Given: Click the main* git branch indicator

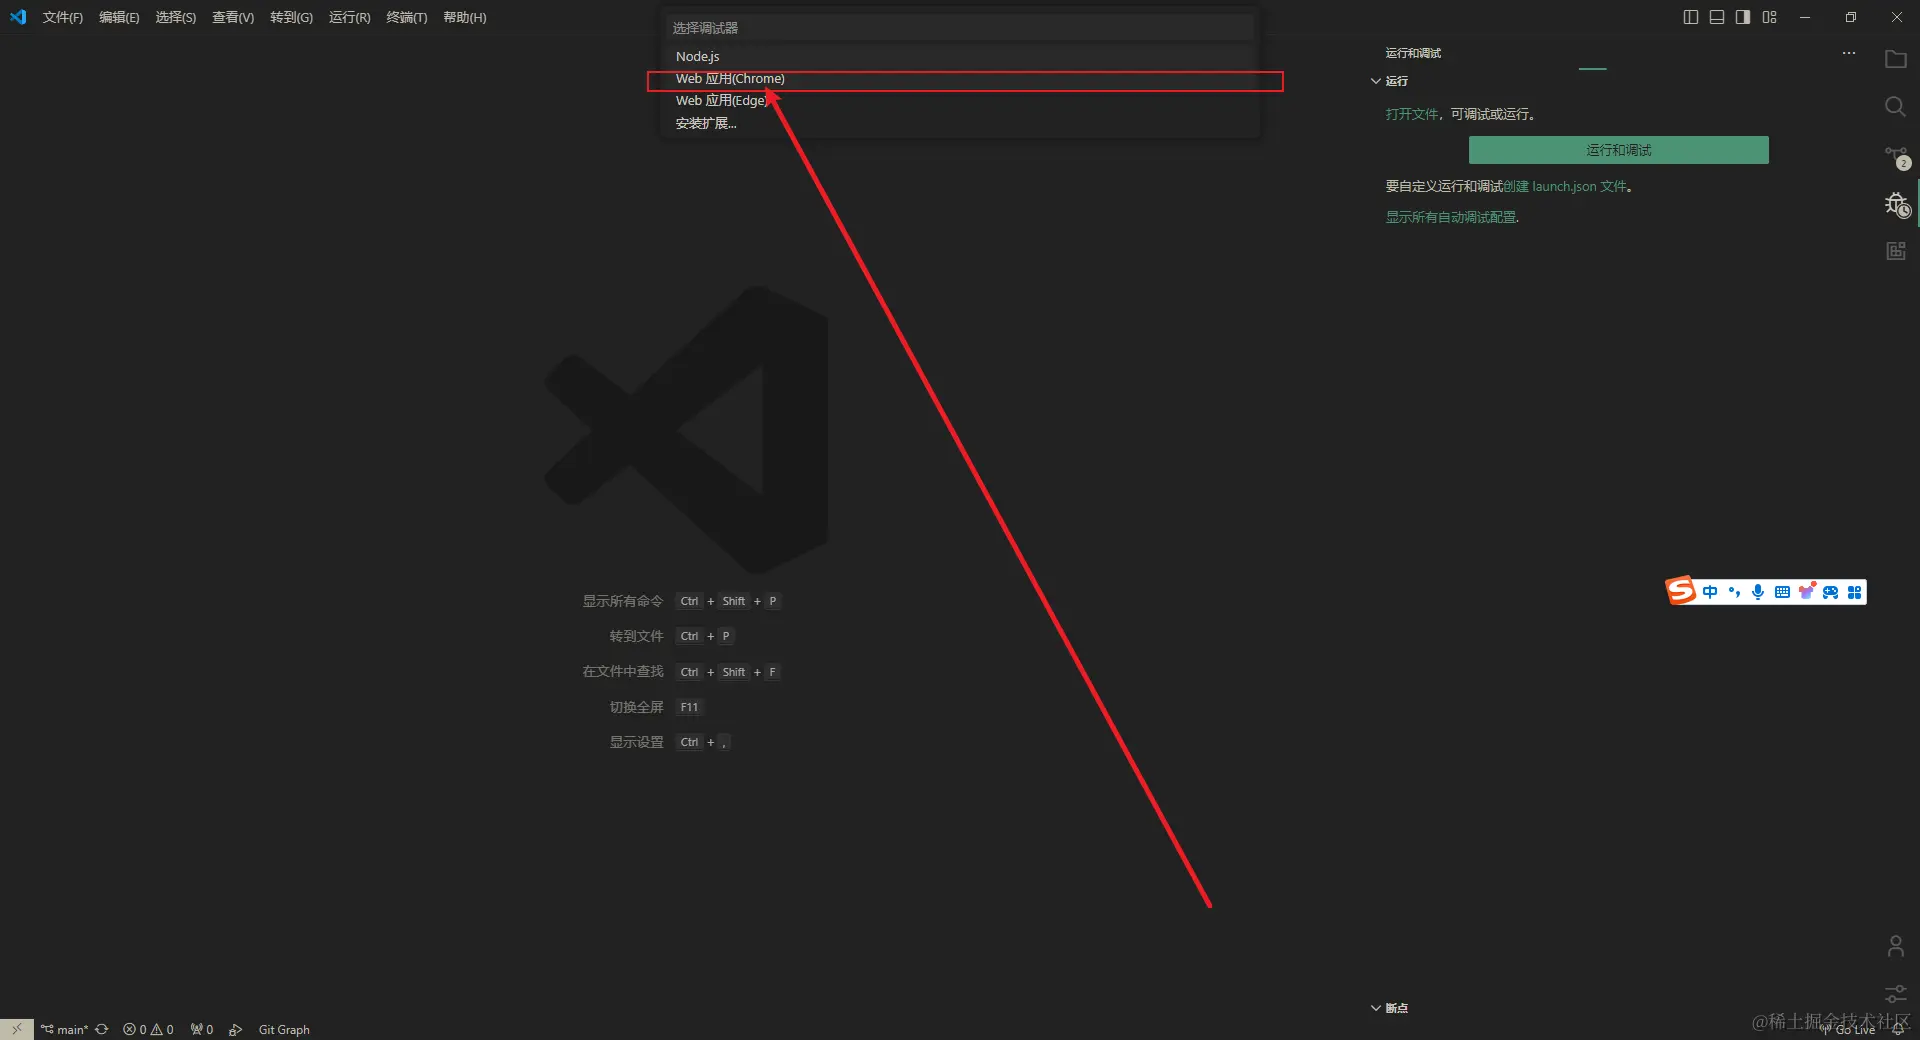Looking at the screenshot, I should [x=64, y=1029].
